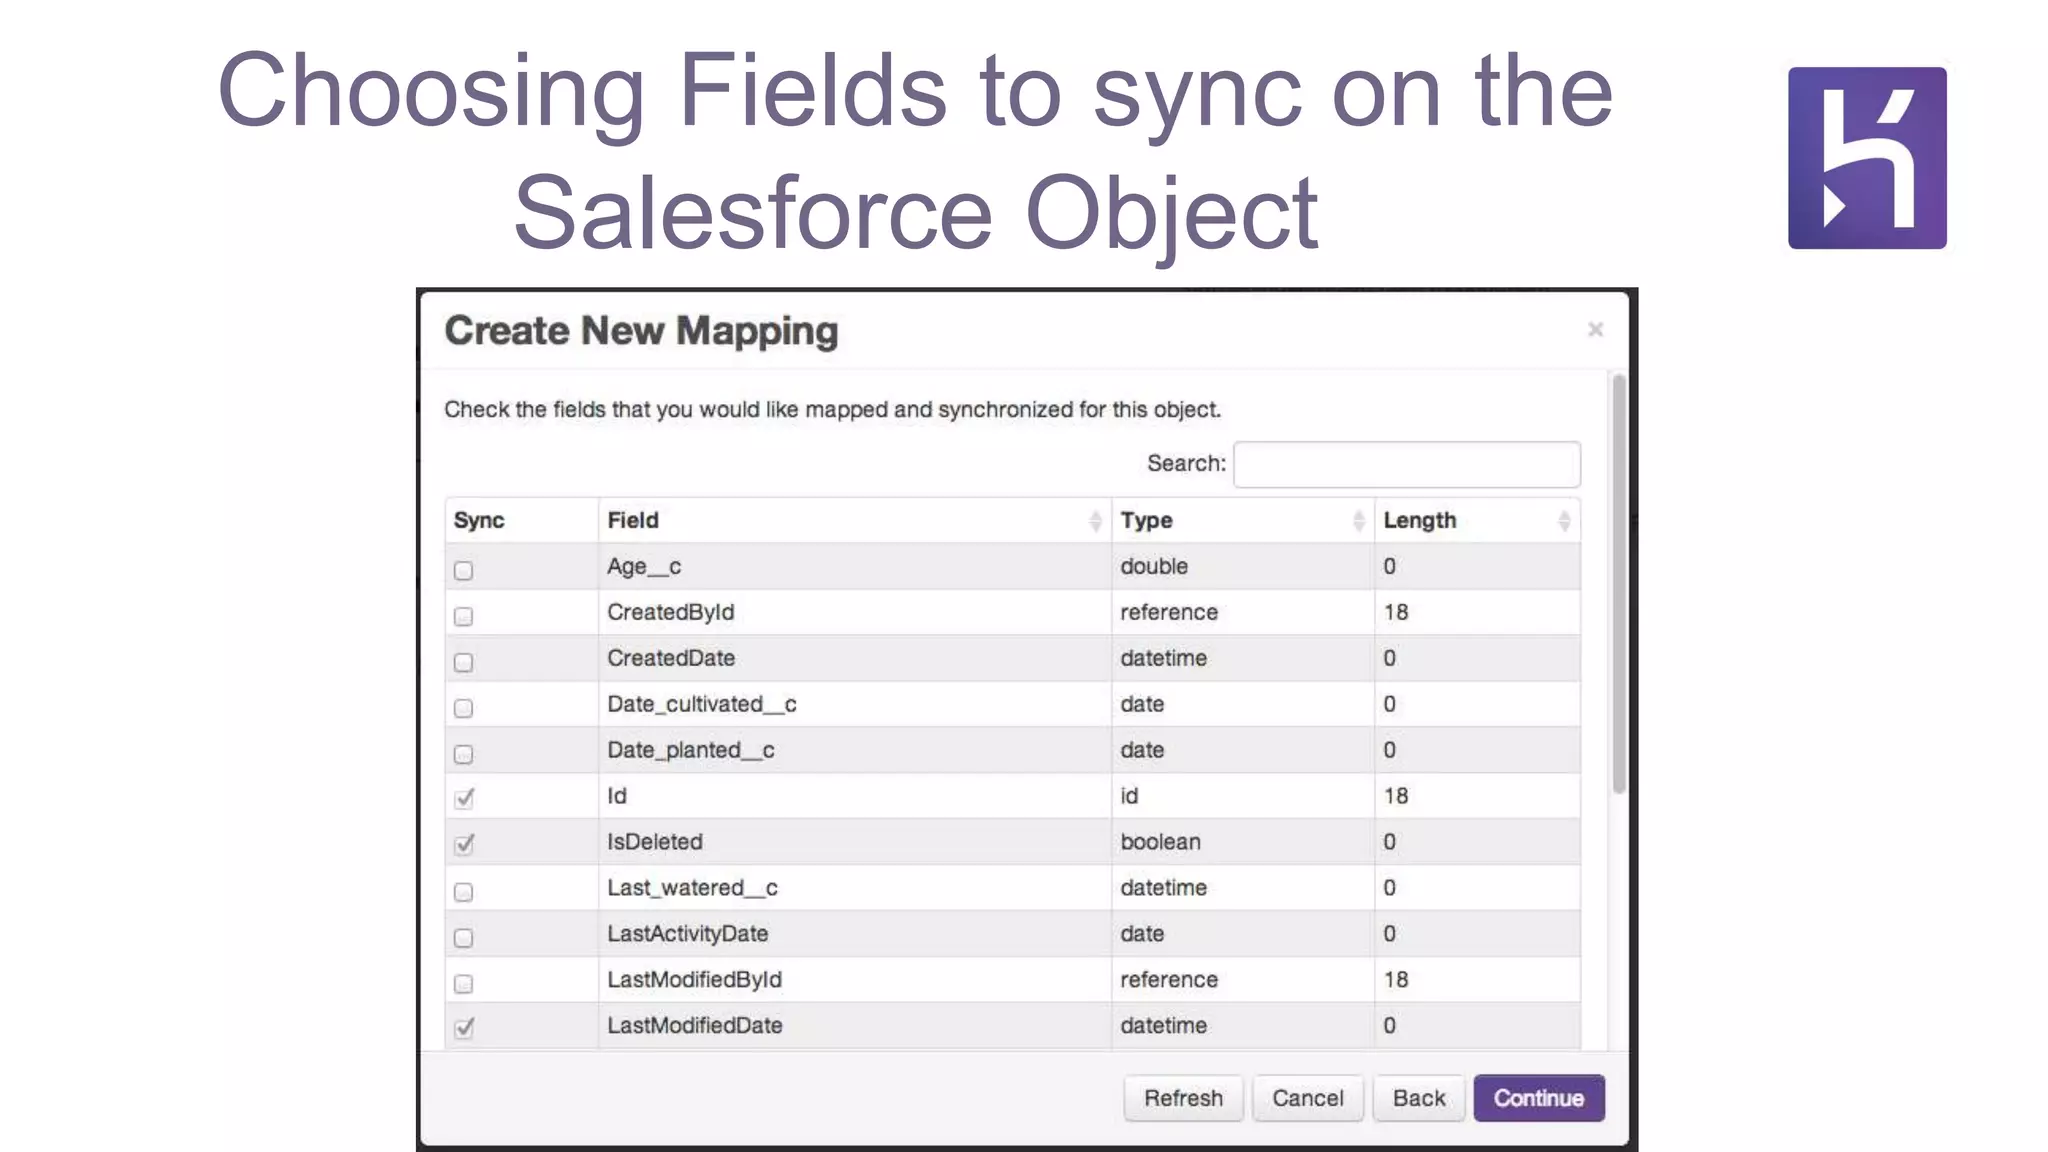The width and height of the screenshot is (2048, 1152).
Task: Select the CreatedById field name
Action: tap(671, 612)
